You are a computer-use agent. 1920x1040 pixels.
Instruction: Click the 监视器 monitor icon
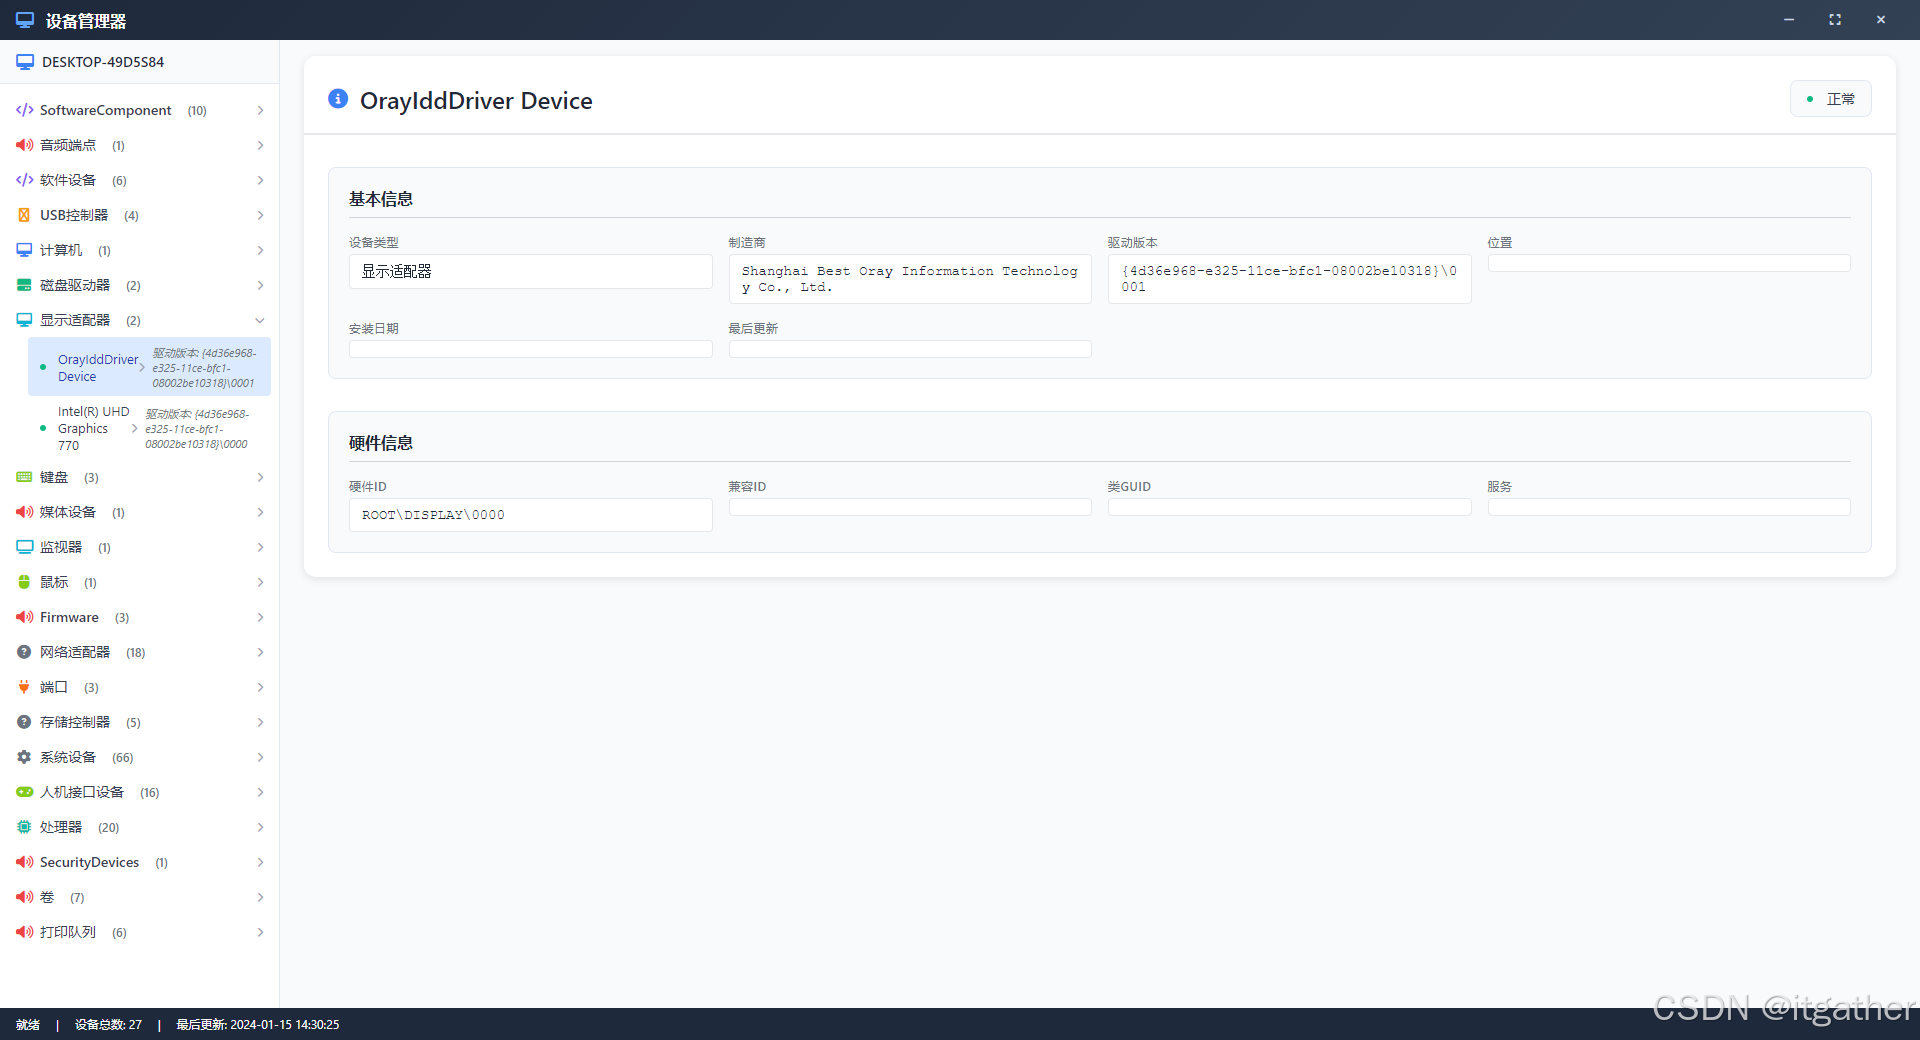[24, 547]
